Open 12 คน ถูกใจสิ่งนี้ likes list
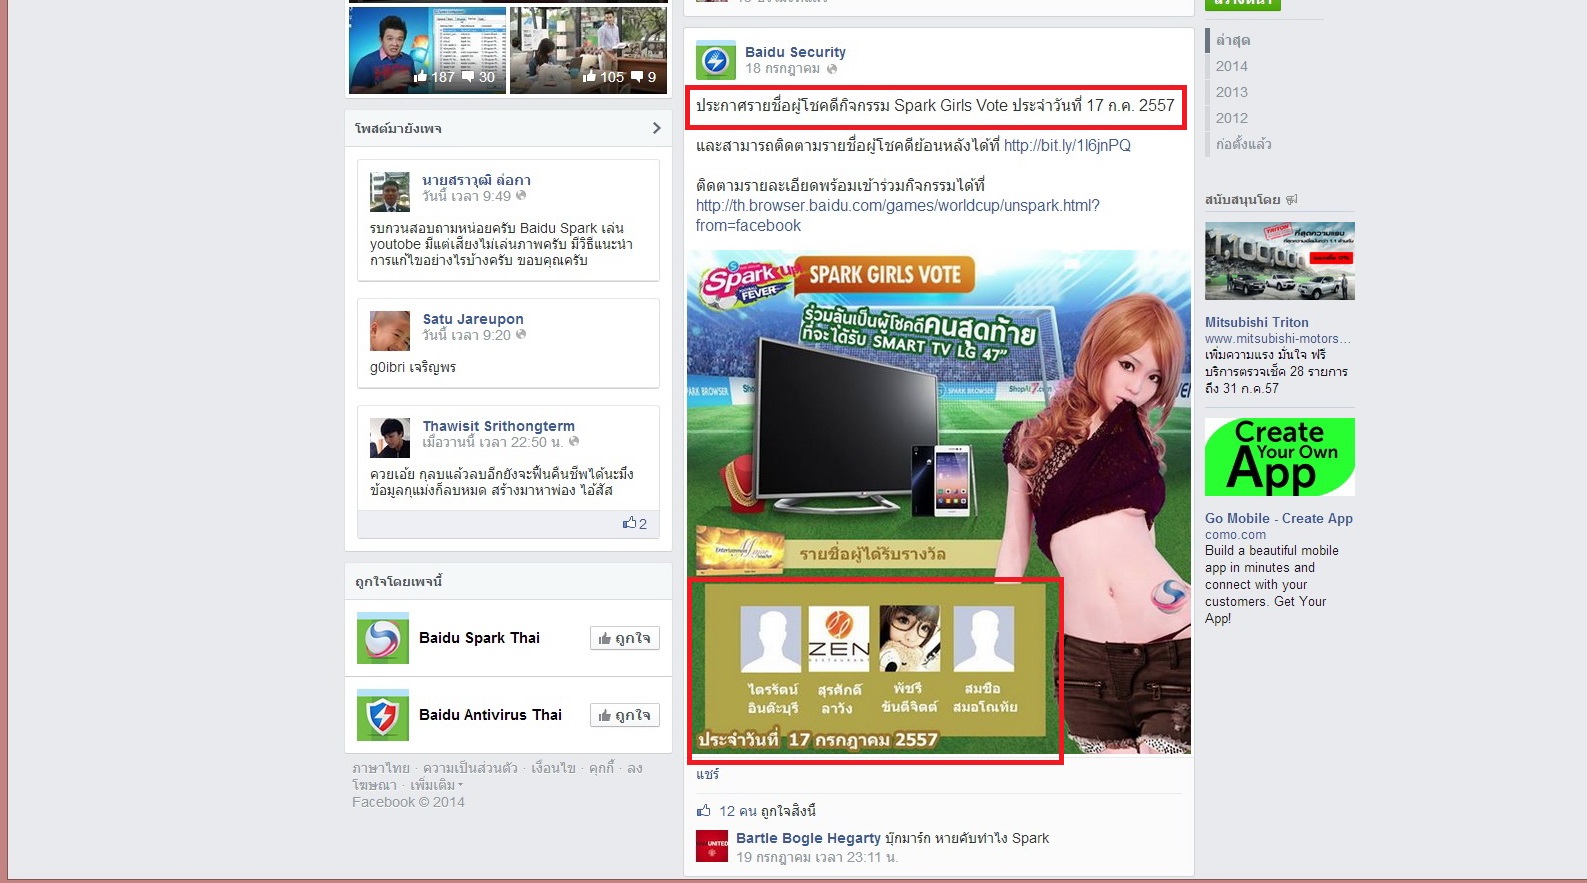Screen dimensions: 1587x883 [767, 810]
